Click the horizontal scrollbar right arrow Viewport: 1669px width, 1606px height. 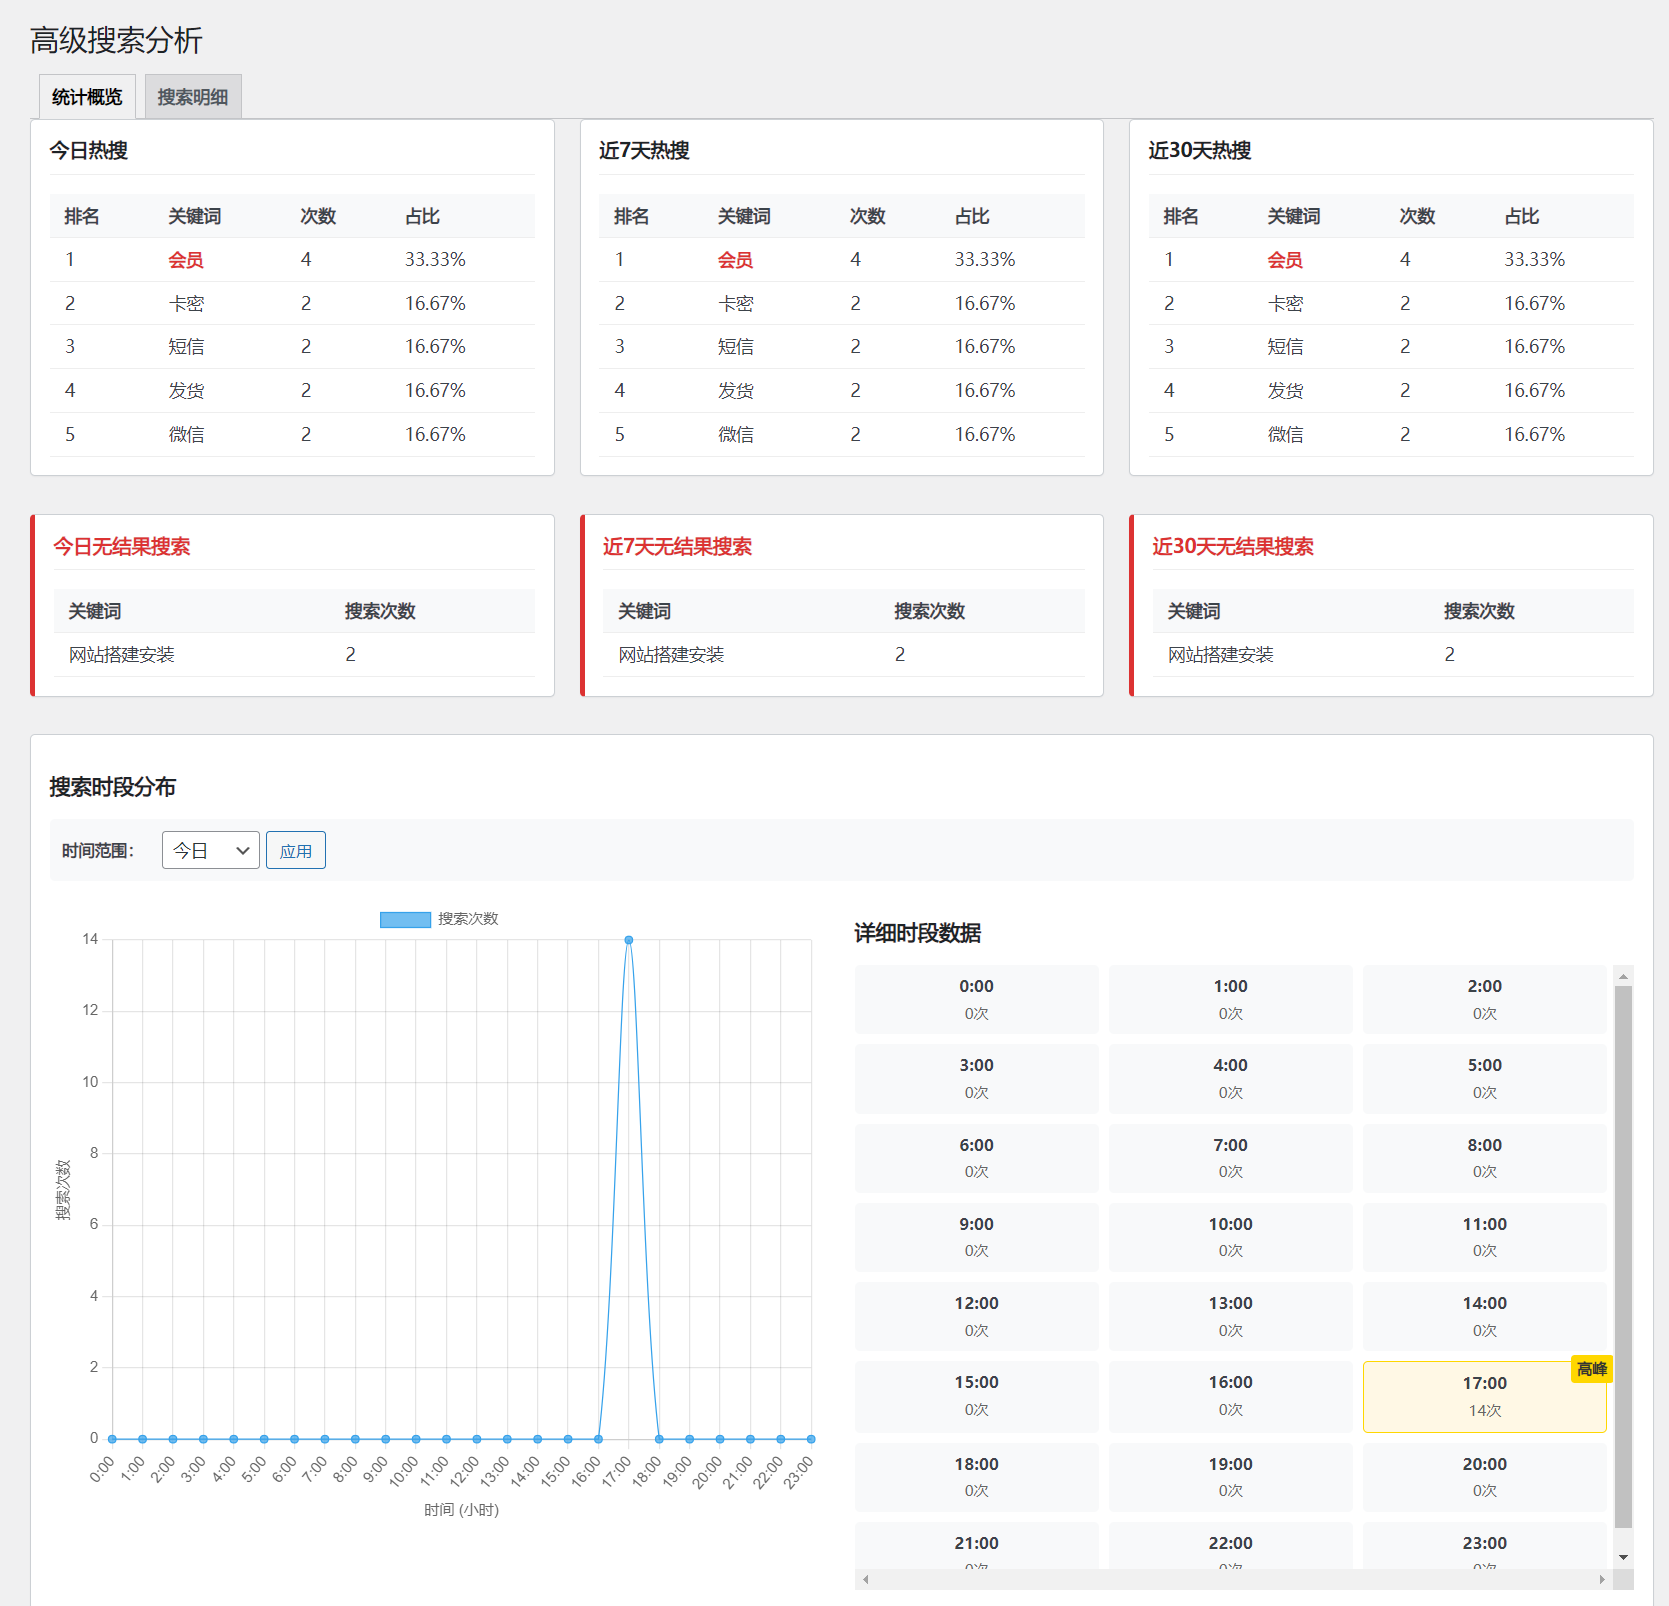pos(1601,1580)
